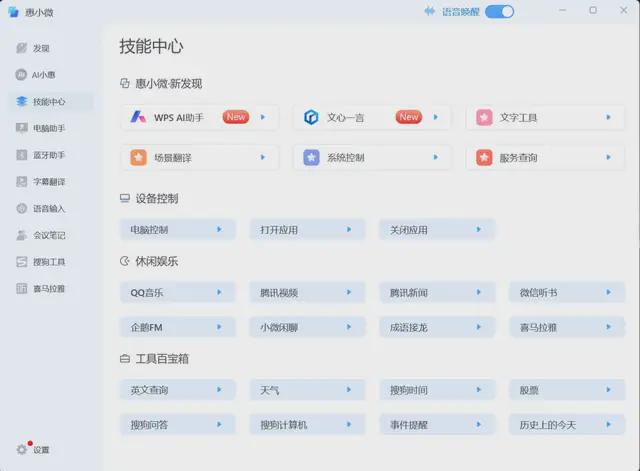Open the 天气 tool button
640x471 pixels.
307,390
